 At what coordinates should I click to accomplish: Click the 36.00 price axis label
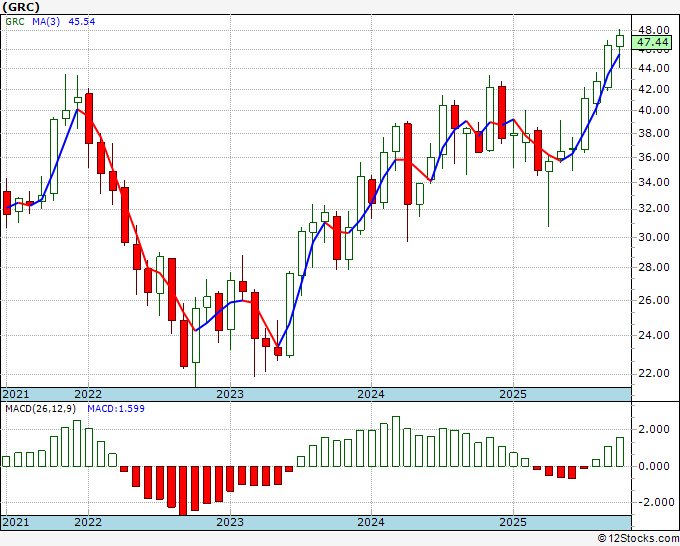point(653,157)
